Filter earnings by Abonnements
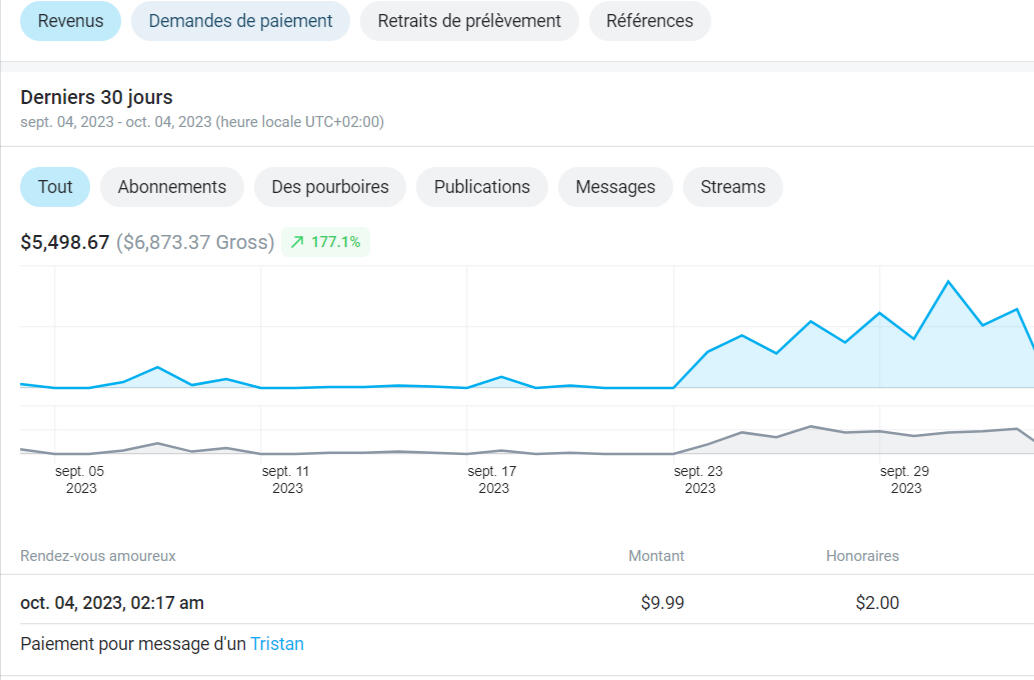 click(x=172, y=187)
